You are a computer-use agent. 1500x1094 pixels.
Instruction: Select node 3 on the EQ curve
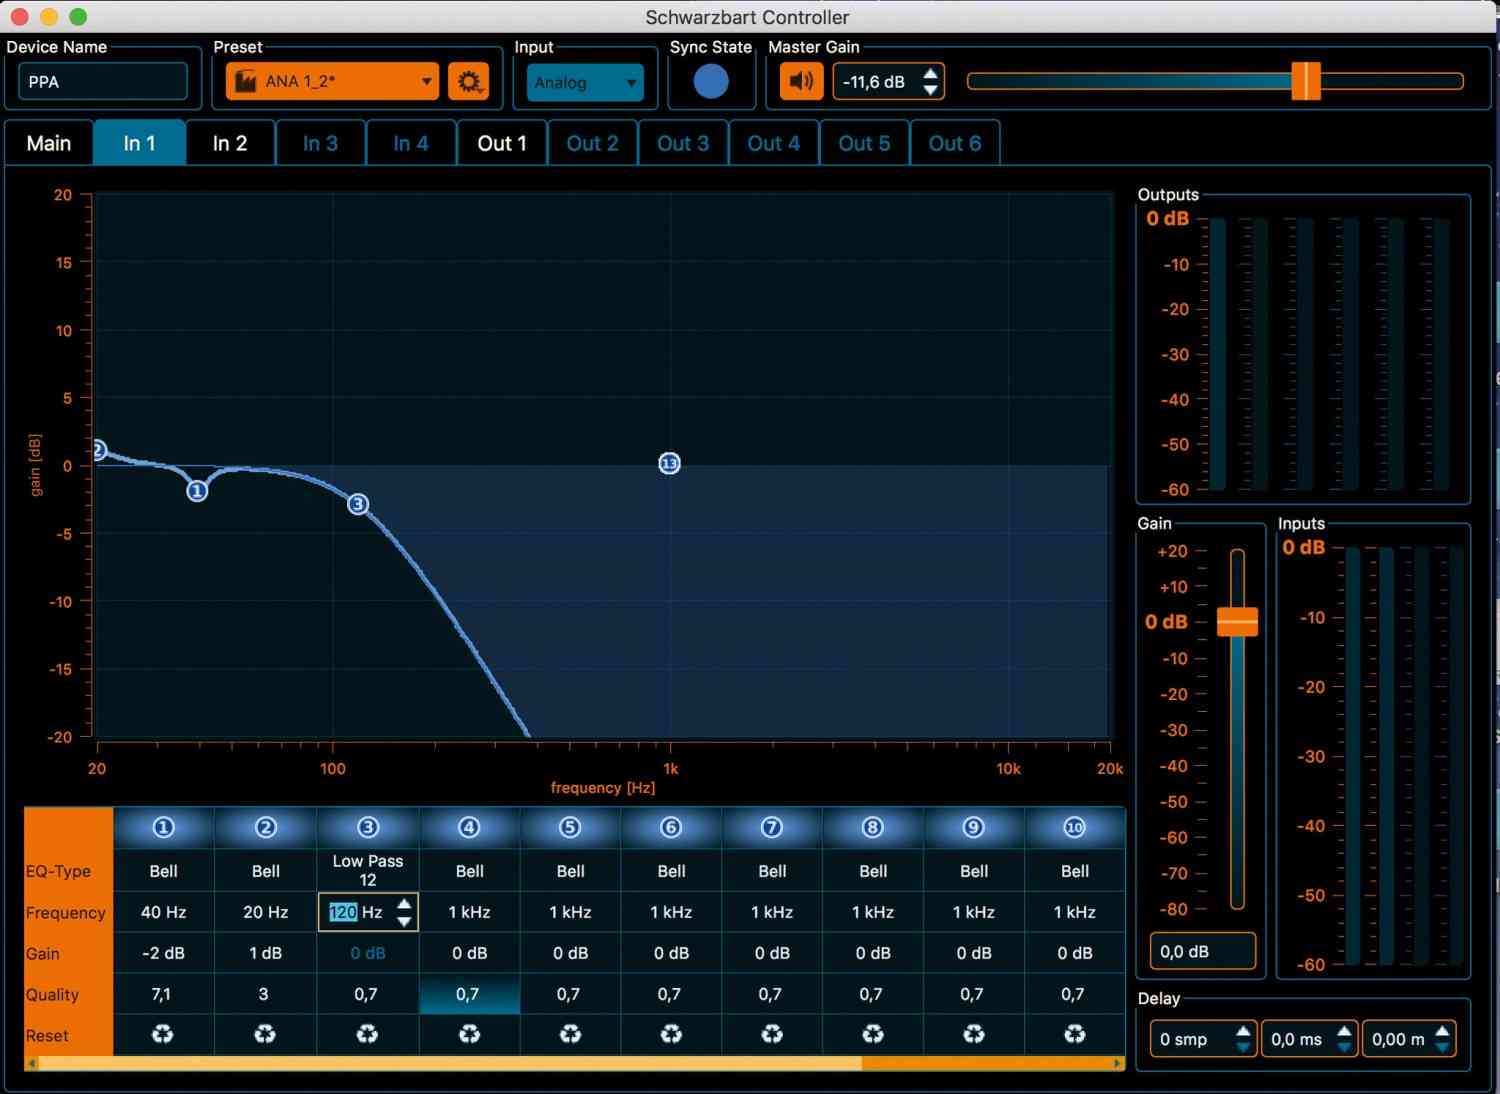tap(358, 504)
